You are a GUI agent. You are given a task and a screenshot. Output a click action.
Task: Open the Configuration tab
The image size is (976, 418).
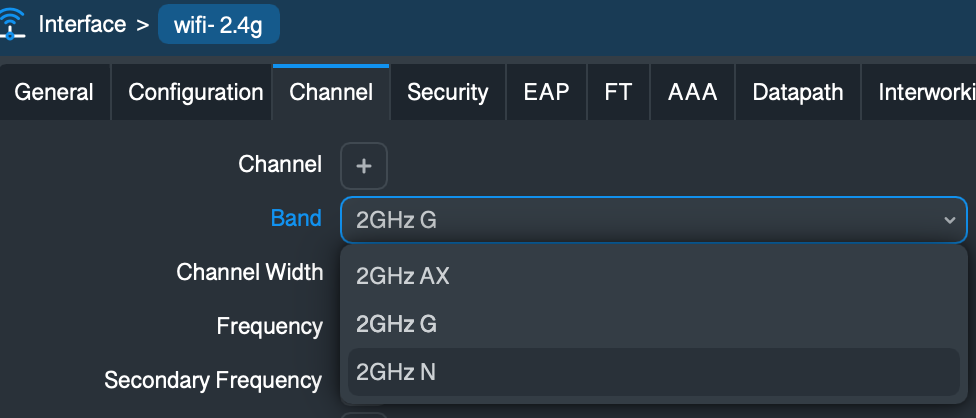coord(195,93)
